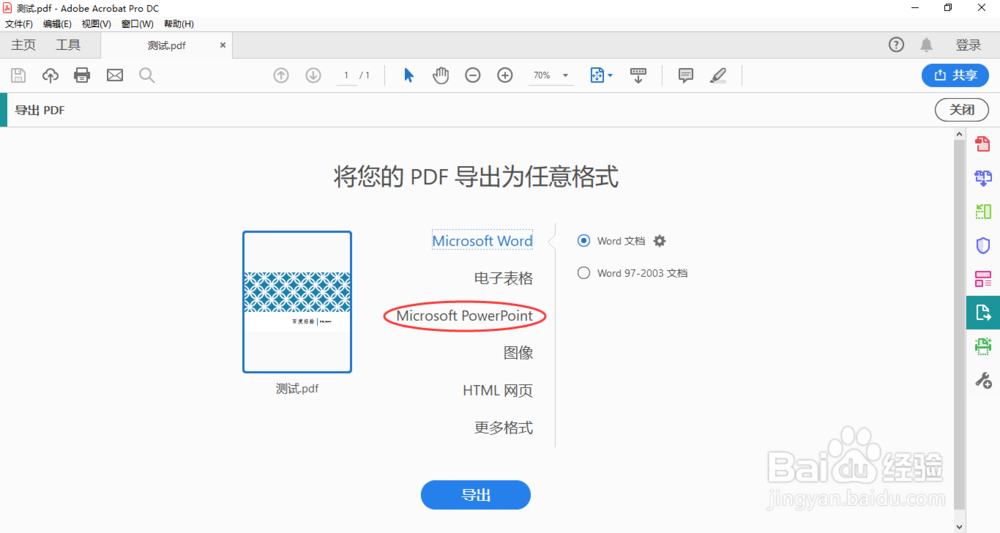Choose 图像 export format

pyautogui.click(x=518, y=353)
